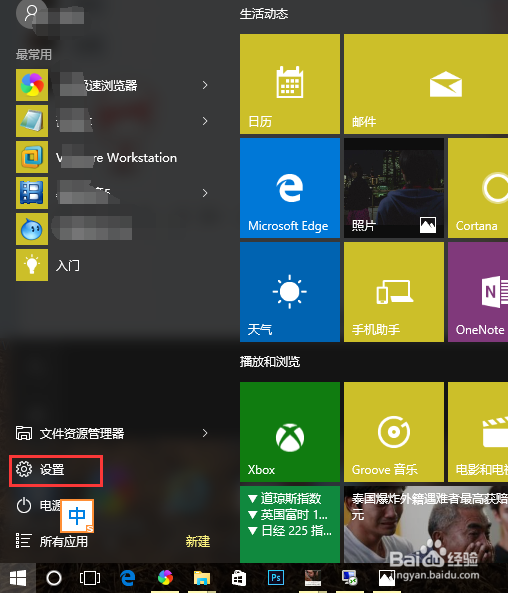
Task: Switch to Photoshop on the taskbar
Action: pyautogui.click(x=276, y=578)
